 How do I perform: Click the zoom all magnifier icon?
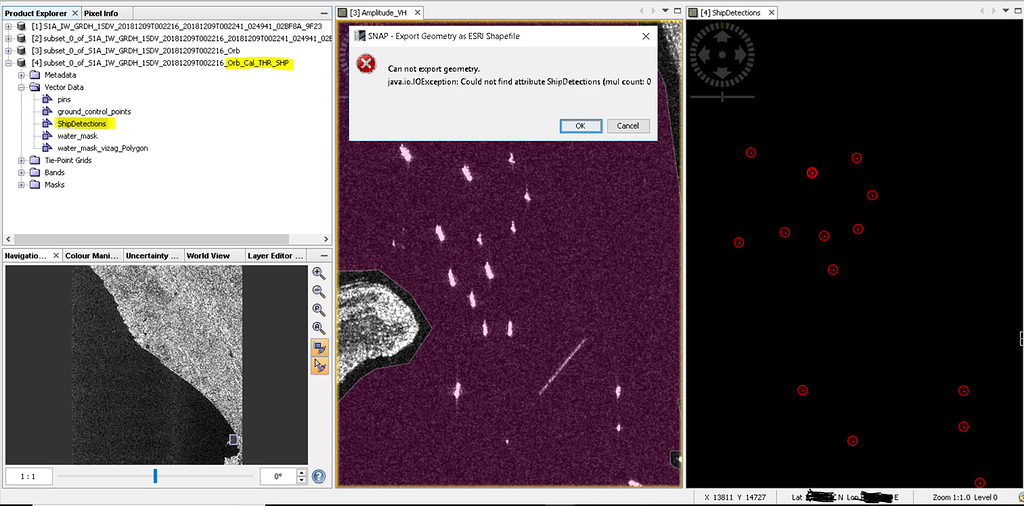[x=319, y=328]
